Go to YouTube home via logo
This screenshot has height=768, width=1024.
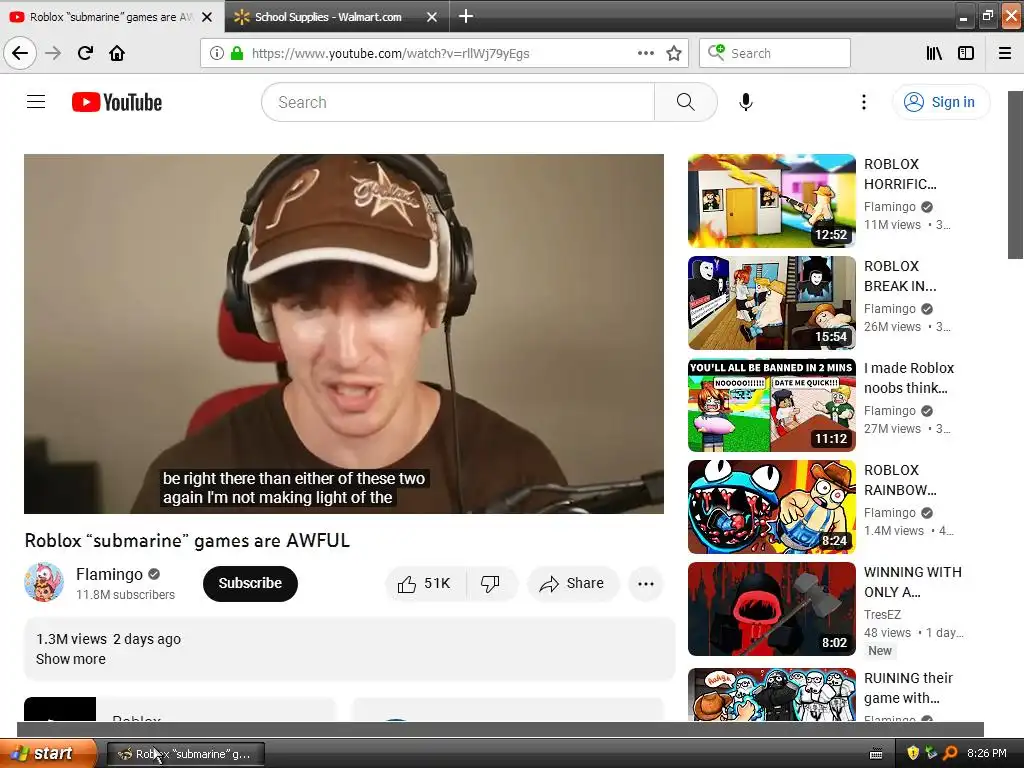click(x=117, y=102)
